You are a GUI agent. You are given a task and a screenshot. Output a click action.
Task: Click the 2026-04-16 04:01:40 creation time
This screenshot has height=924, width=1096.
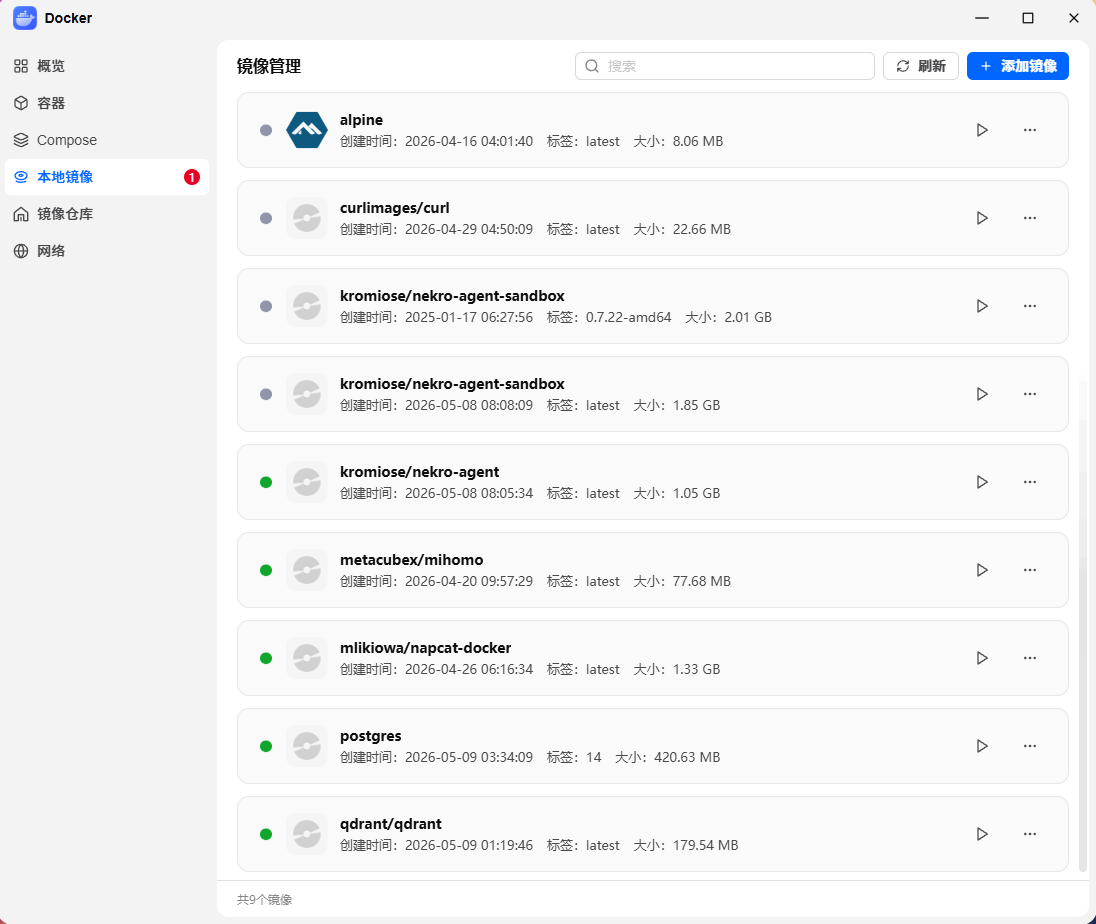tap(469, 142)
